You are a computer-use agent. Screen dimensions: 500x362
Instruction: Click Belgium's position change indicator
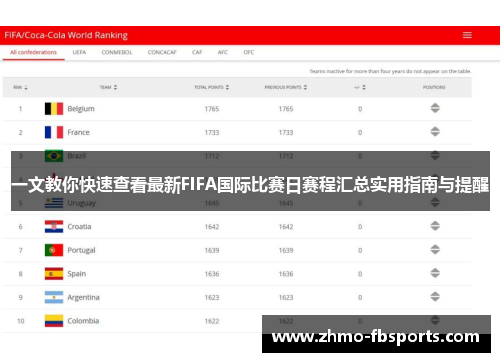435,108
